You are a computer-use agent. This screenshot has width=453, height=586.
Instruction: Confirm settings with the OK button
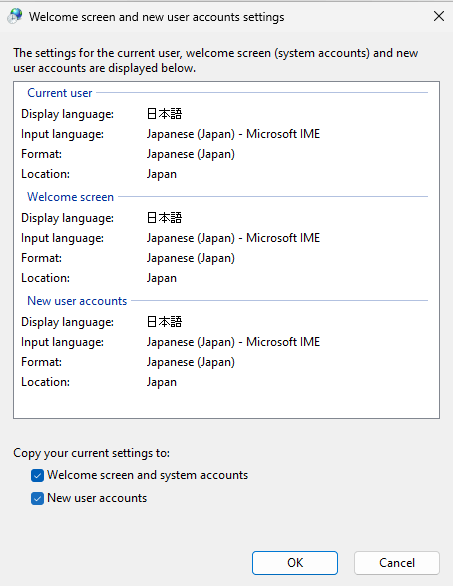(x=295, y=563)
